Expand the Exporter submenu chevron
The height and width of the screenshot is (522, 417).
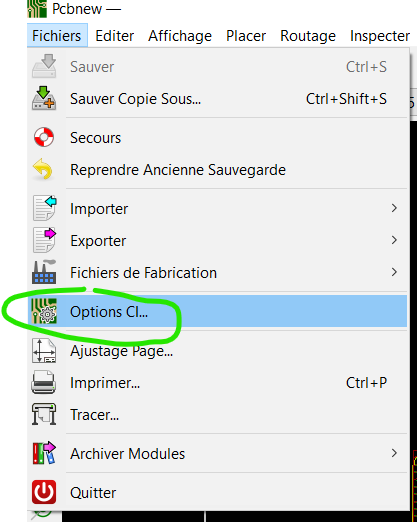click(394, 240)
